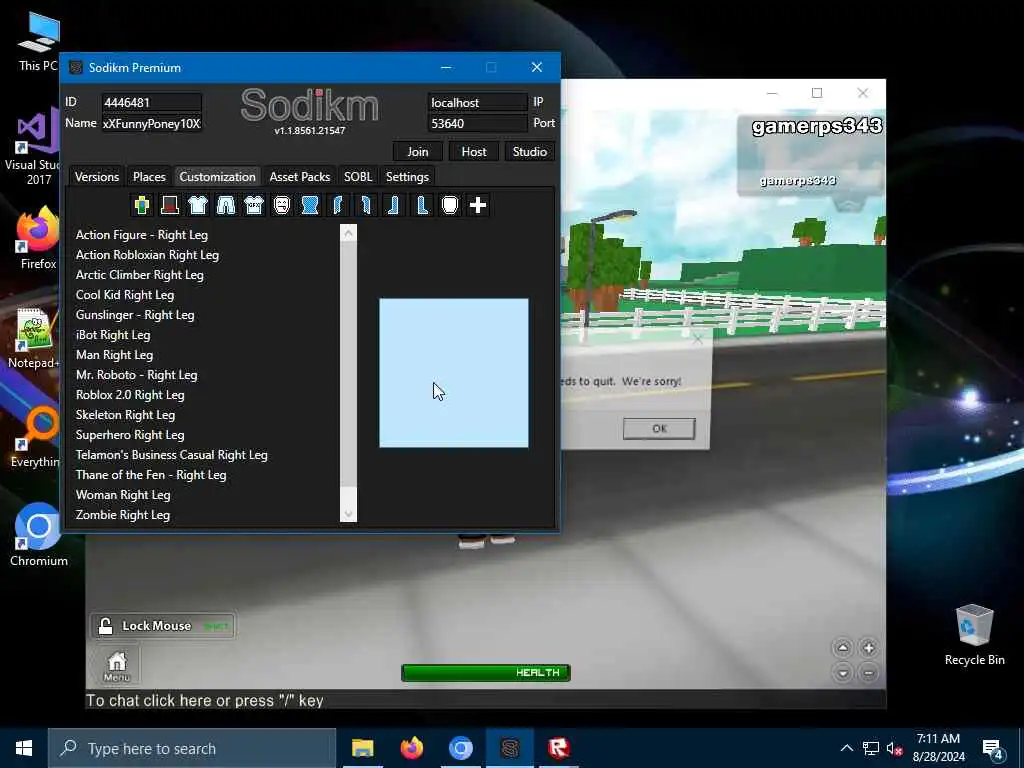Image resolution: width=1024 pixels, height=768 pixels.
Task: Click the light blue preview box
Action: tap(454, 373)
